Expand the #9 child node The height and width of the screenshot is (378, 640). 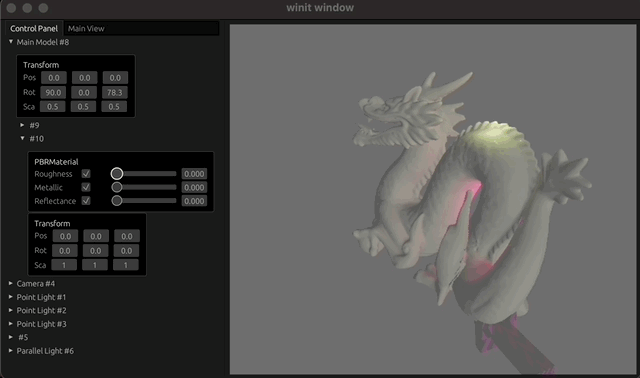tap(22, 125)
